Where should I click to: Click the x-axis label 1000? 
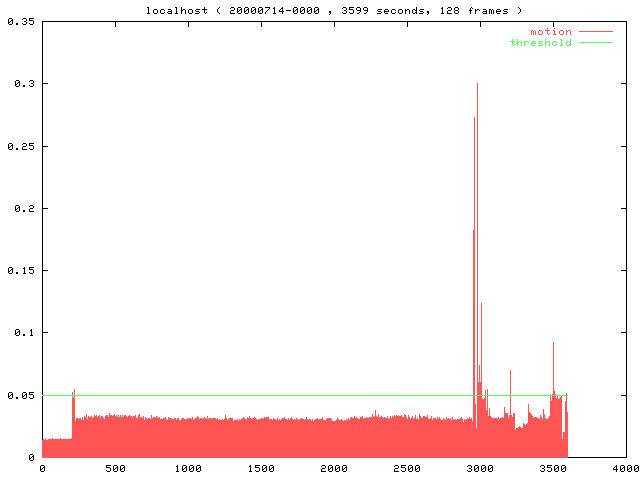click(188, 468)
